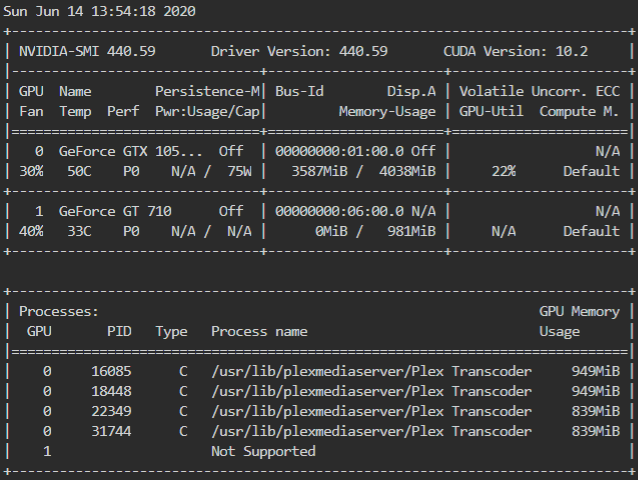
Task: Click bus ID 00000000:06:00.0
Action: (339, 211)
